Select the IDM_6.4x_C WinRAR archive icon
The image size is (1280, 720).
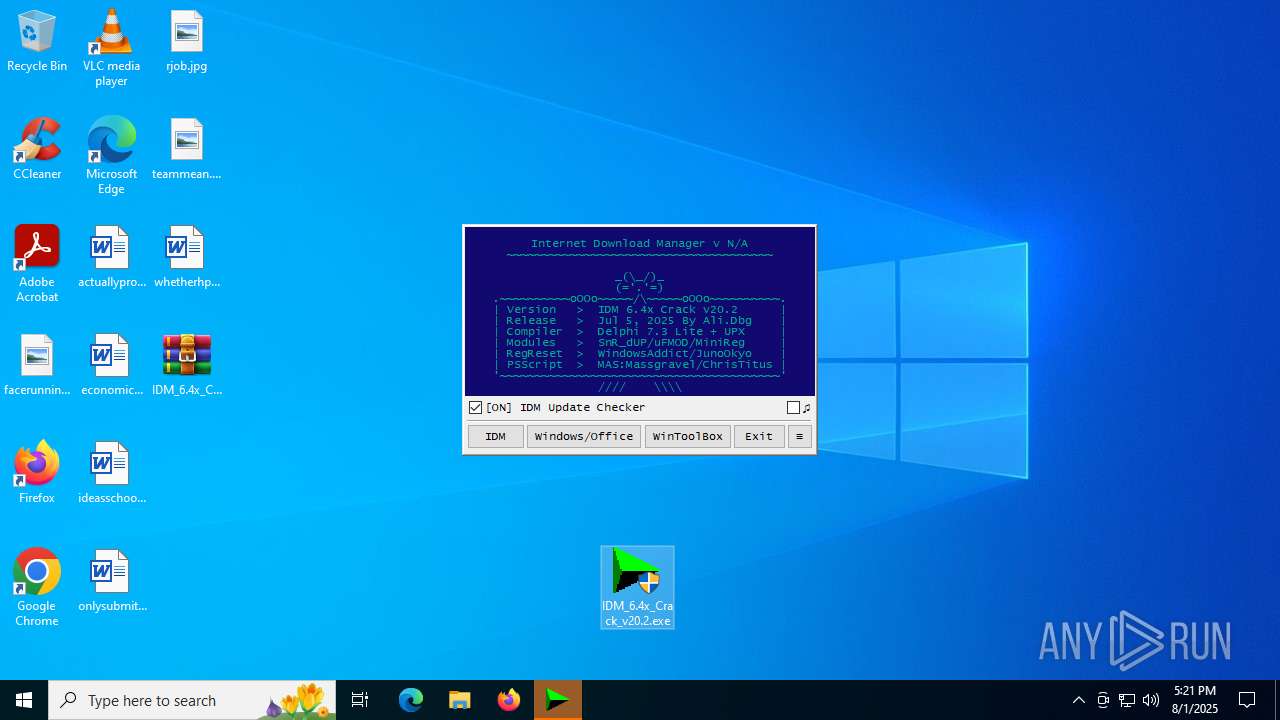pos(187,366)
